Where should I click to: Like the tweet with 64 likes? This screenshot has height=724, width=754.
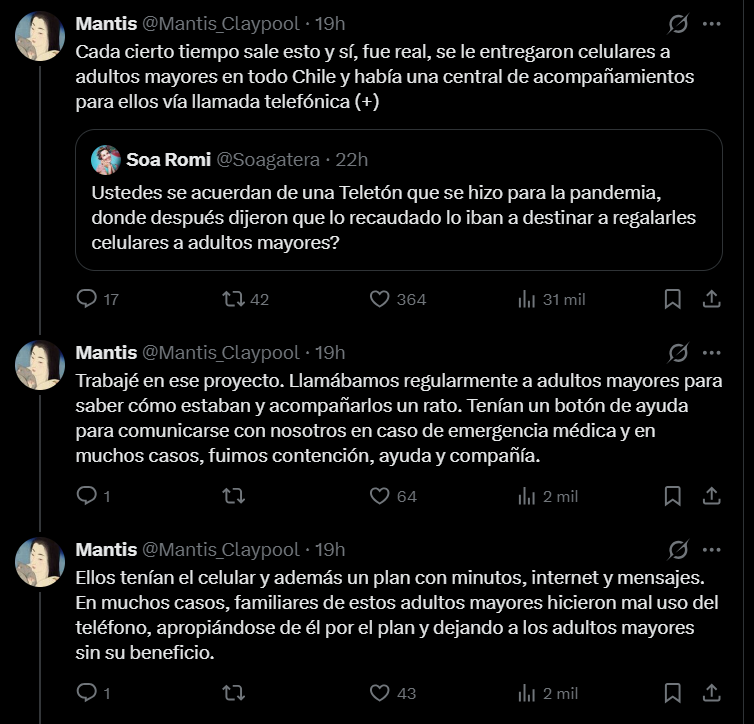[x=380, y=496]
